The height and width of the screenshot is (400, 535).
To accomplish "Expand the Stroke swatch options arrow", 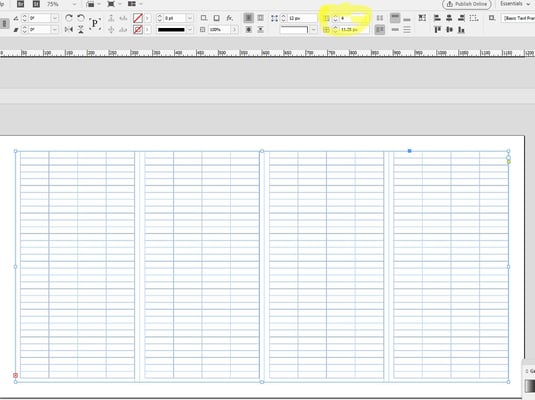I will 147,30.
